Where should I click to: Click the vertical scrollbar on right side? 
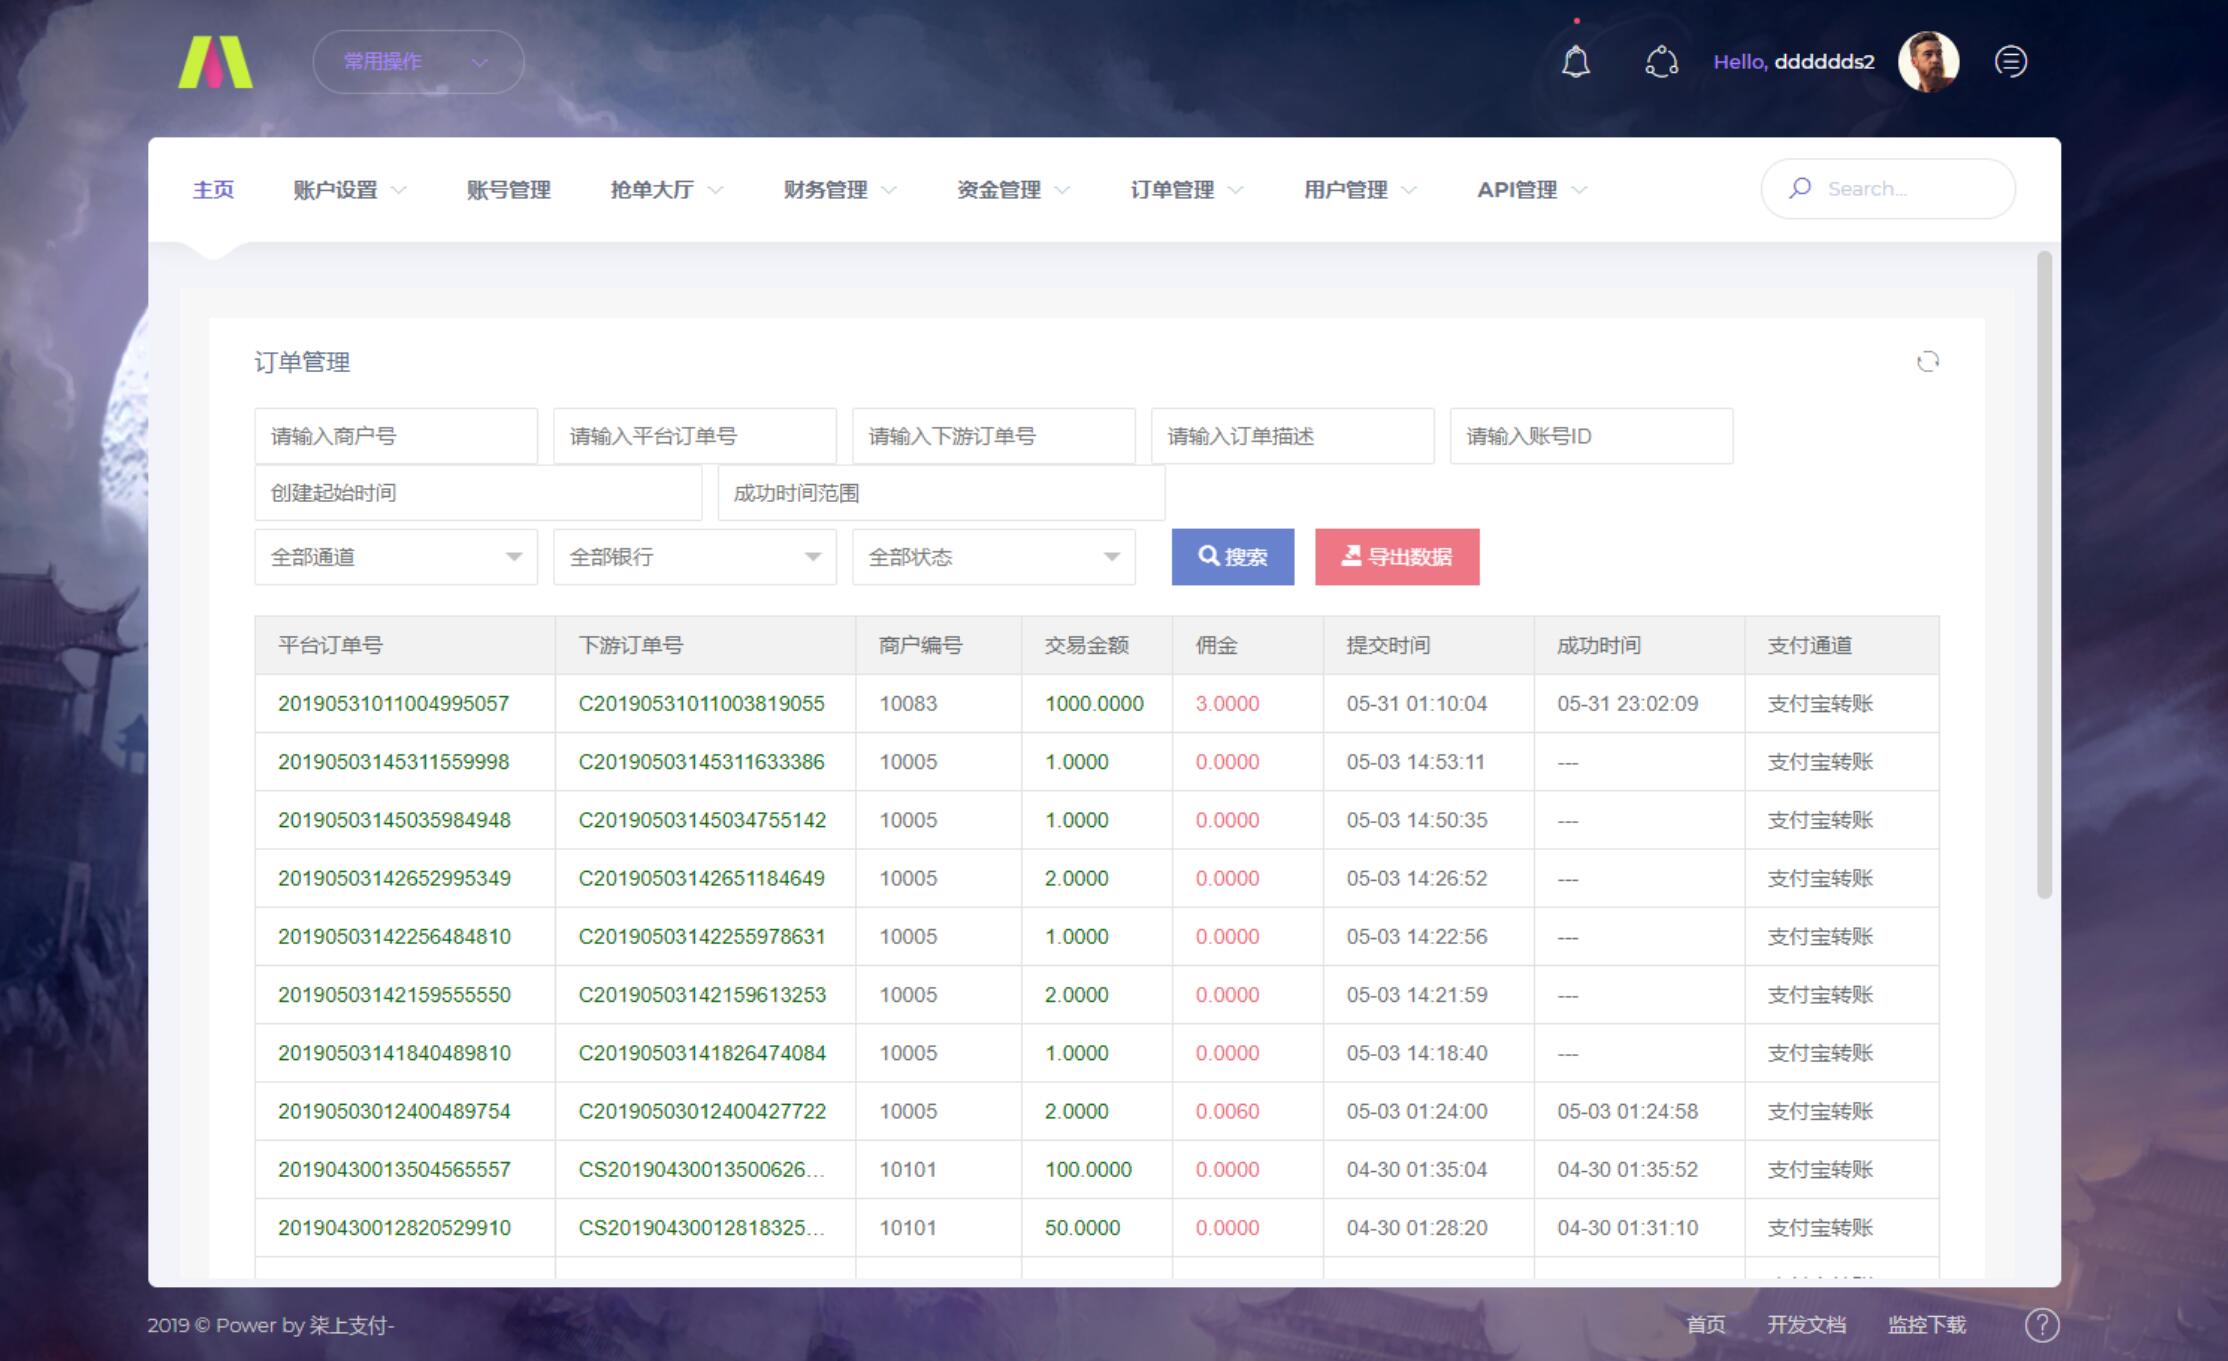[x=2044, y=575]
